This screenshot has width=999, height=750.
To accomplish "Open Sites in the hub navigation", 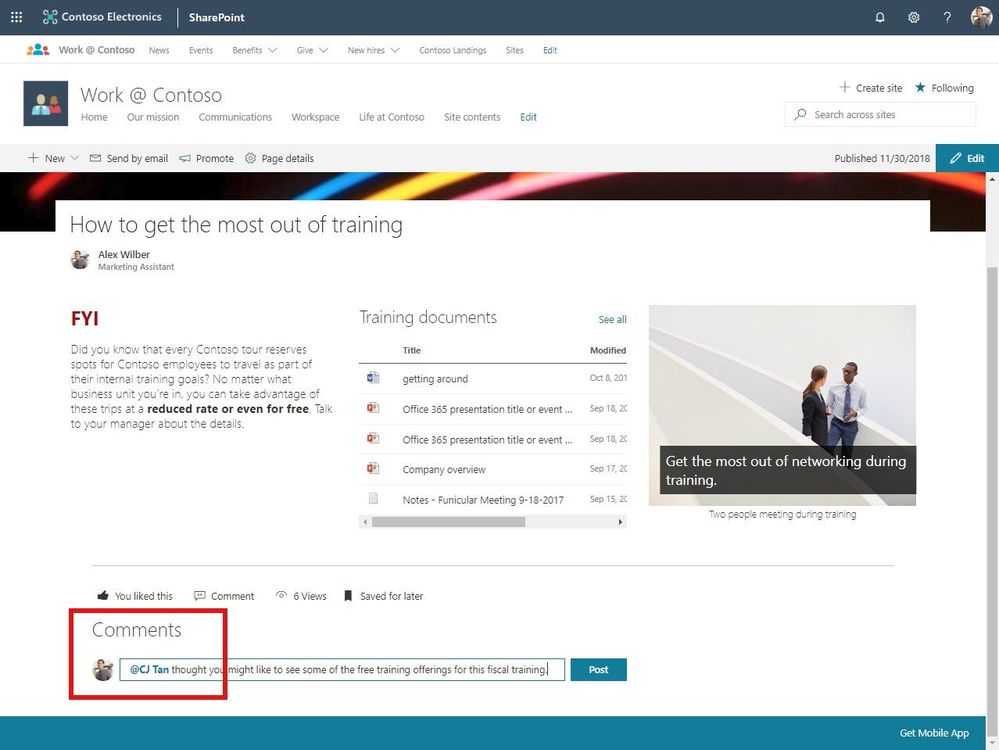I will pos(515,50).
